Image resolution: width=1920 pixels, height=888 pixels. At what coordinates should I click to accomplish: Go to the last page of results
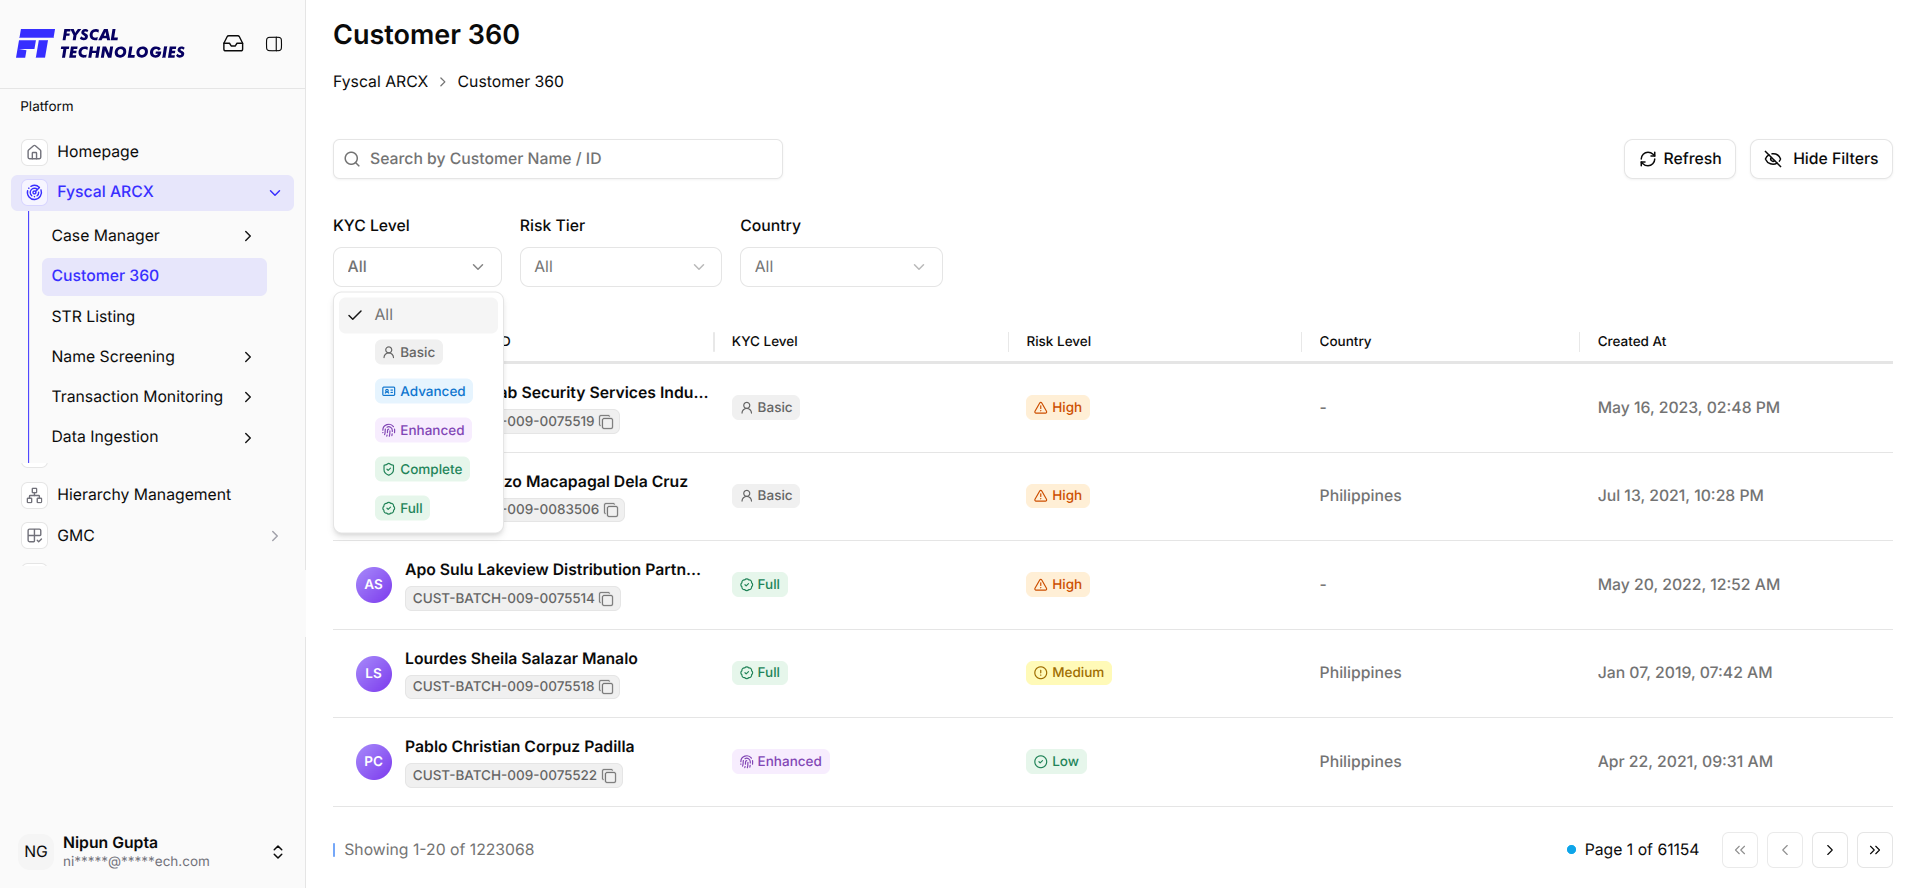(x=1875, y=850)
